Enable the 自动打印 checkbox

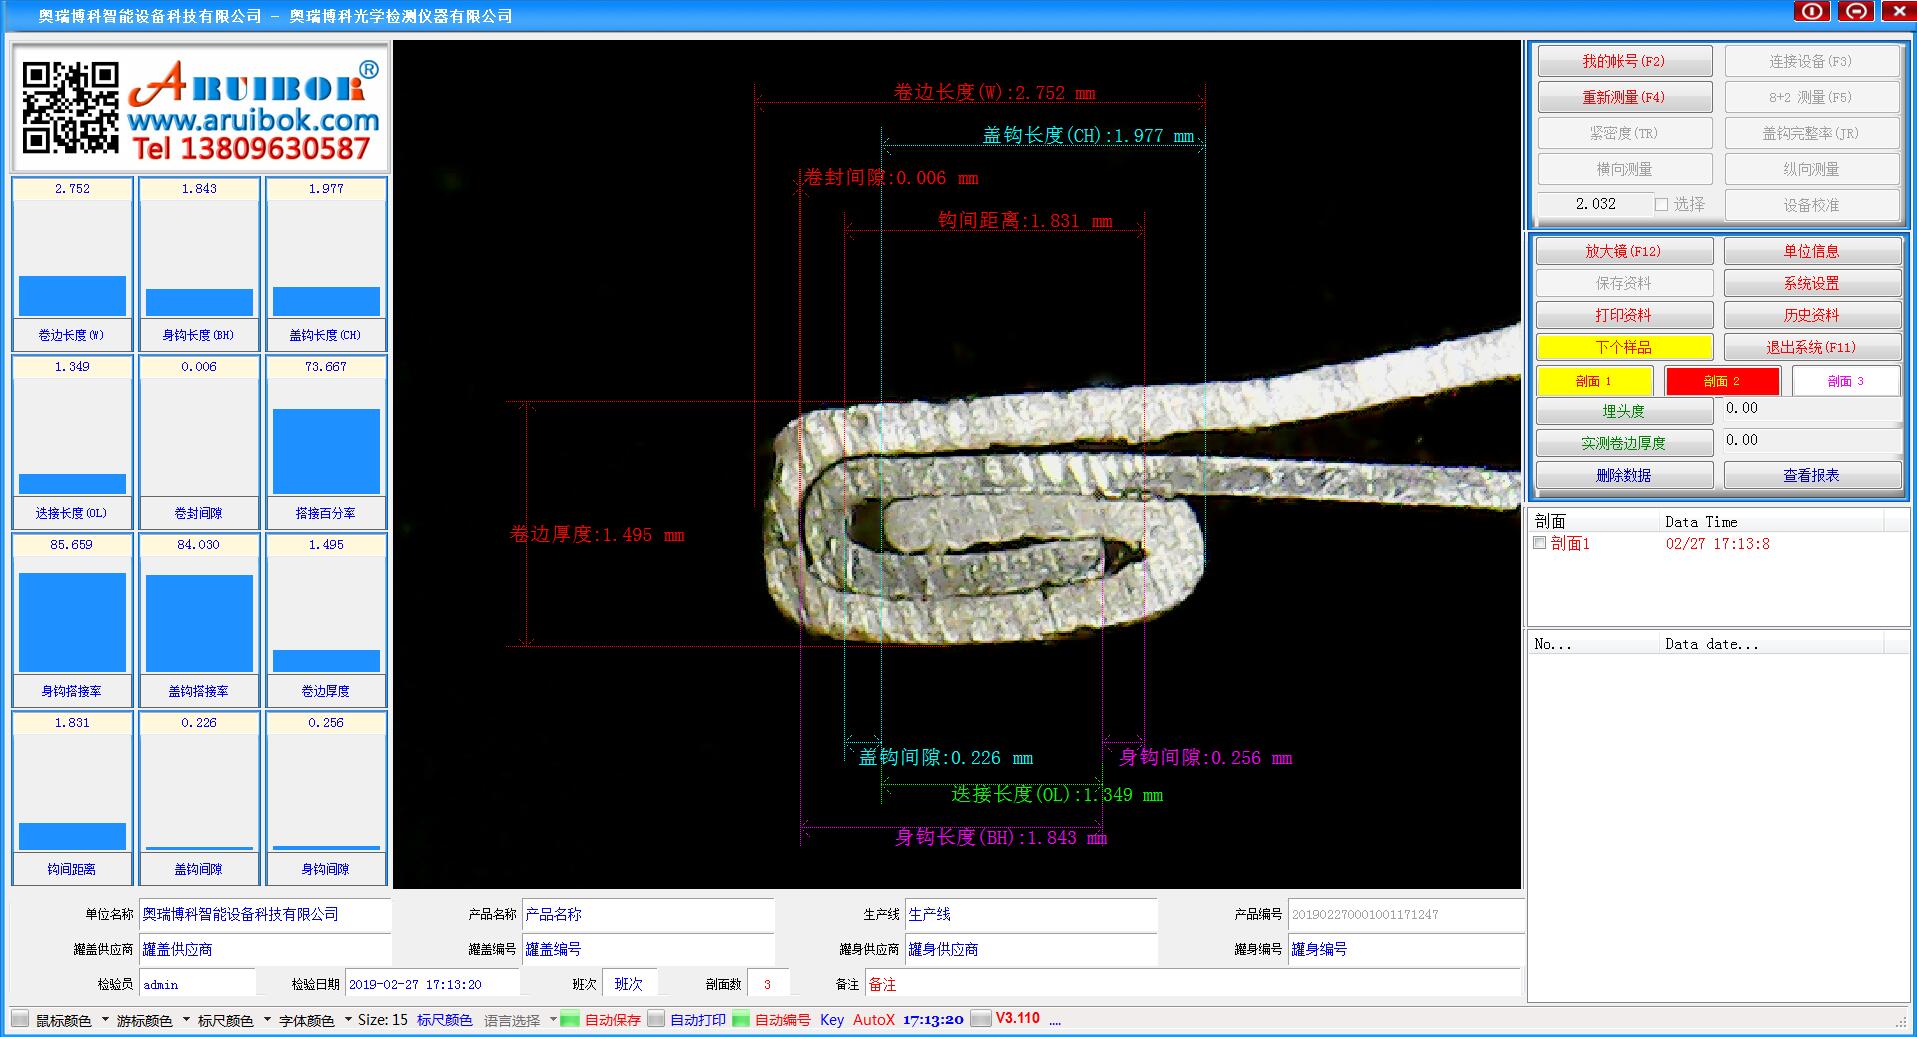pyautogui.click(x=656, y=1019)
